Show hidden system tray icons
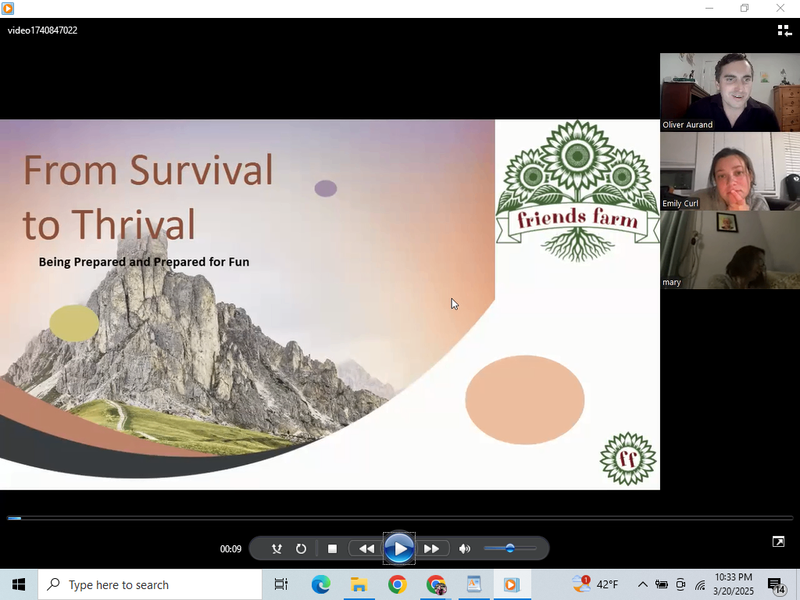 pos(642,584)
